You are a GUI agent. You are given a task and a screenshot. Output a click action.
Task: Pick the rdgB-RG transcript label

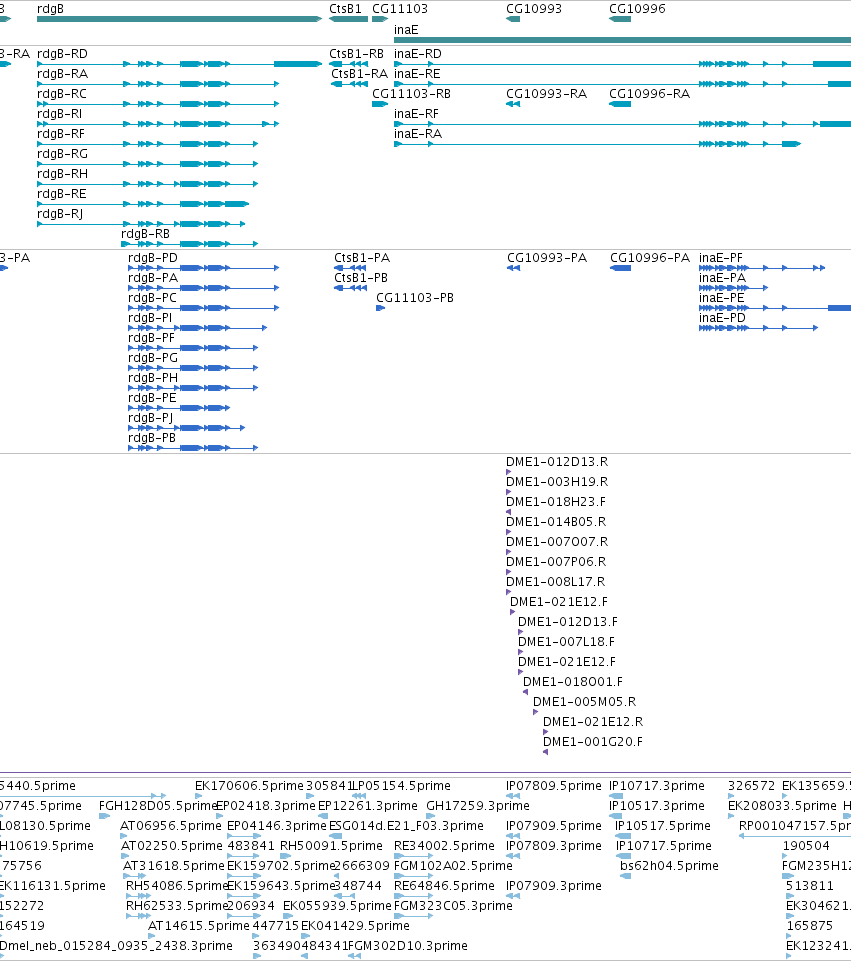(62, 154)
